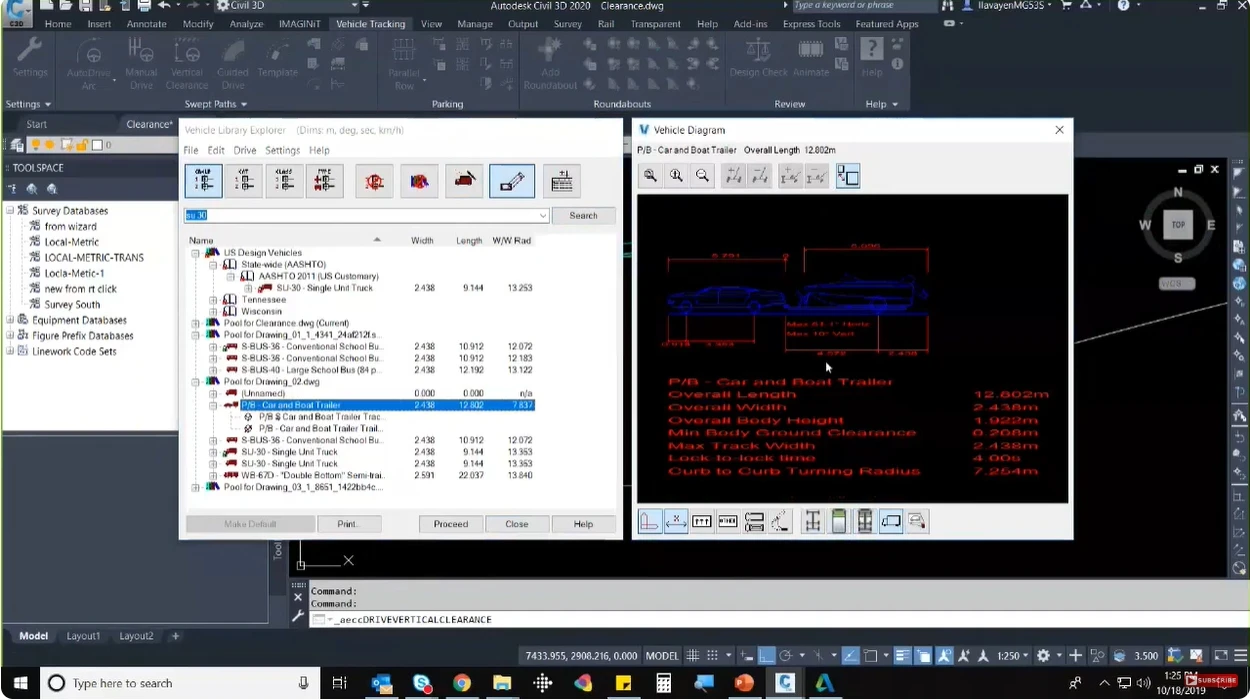The width and height of the screenshot is (1250, 700).
Task: Zoom in within the Vehicle Diagram window
Action: 674,176
